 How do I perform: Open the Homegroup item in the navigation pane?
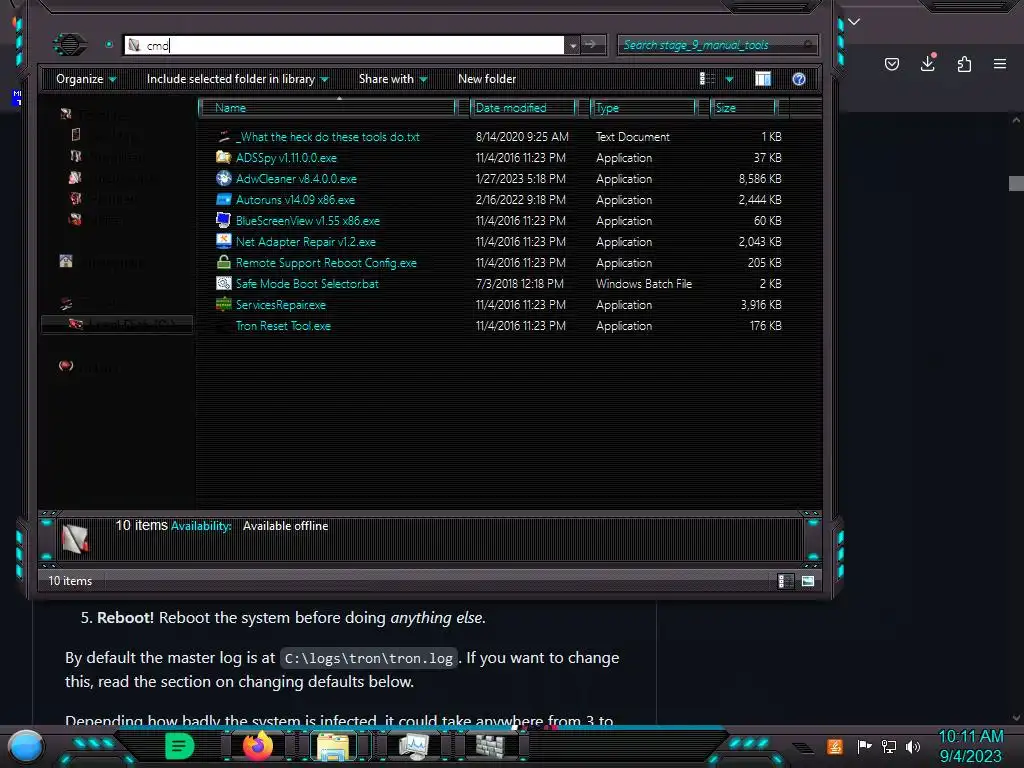click(x=104, y=263)
